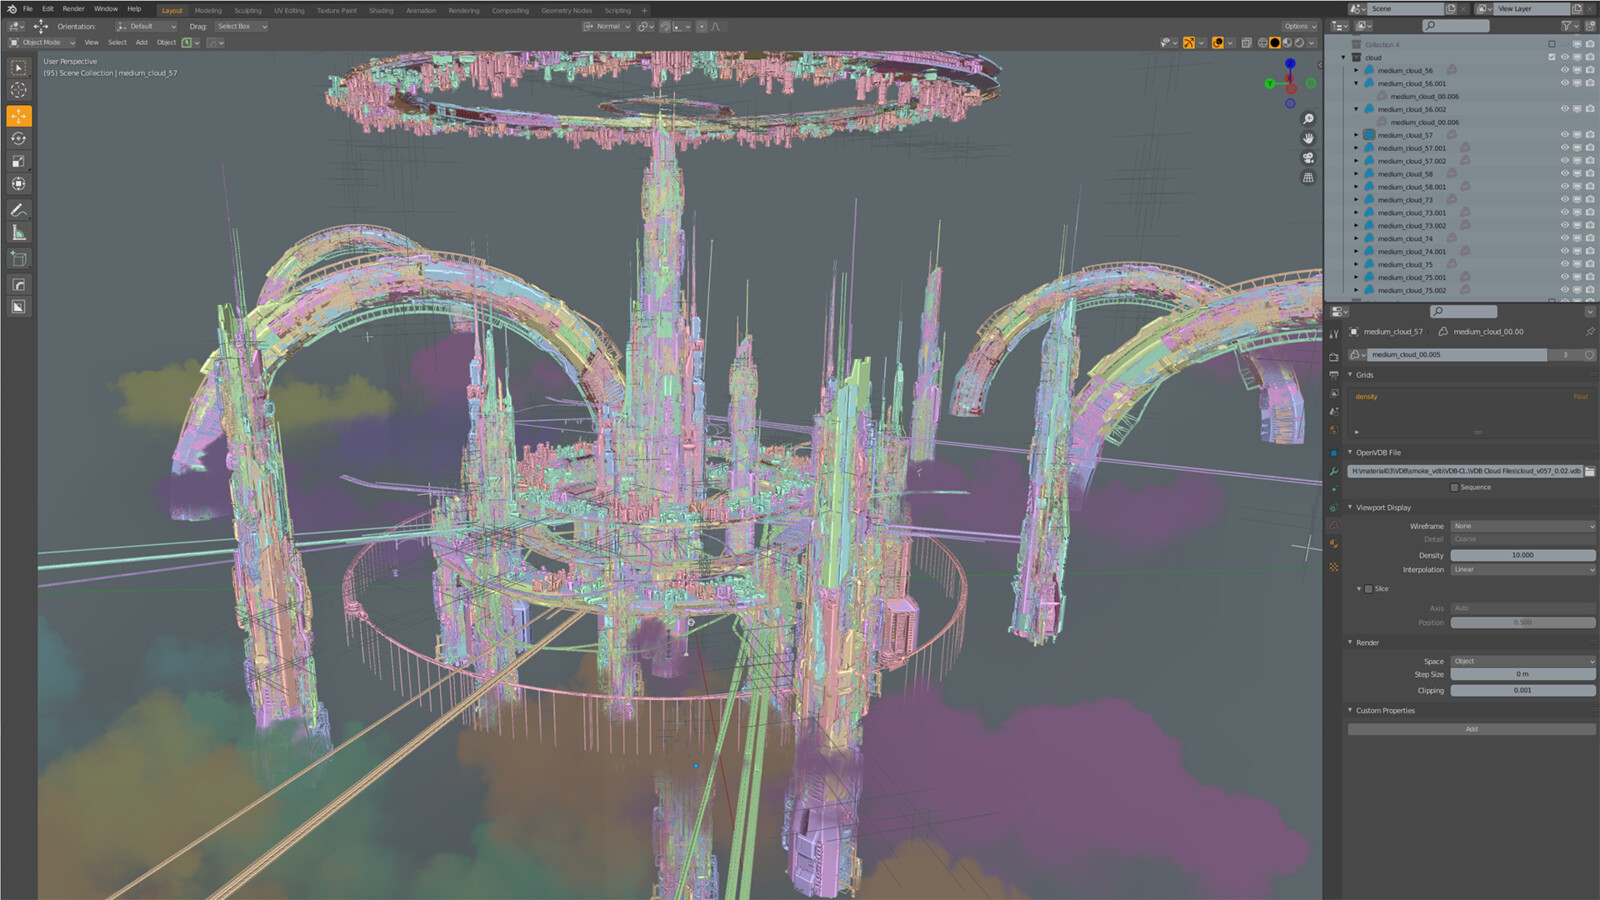Collapse the cloud collection in outliner

(x=1344, y=58)
